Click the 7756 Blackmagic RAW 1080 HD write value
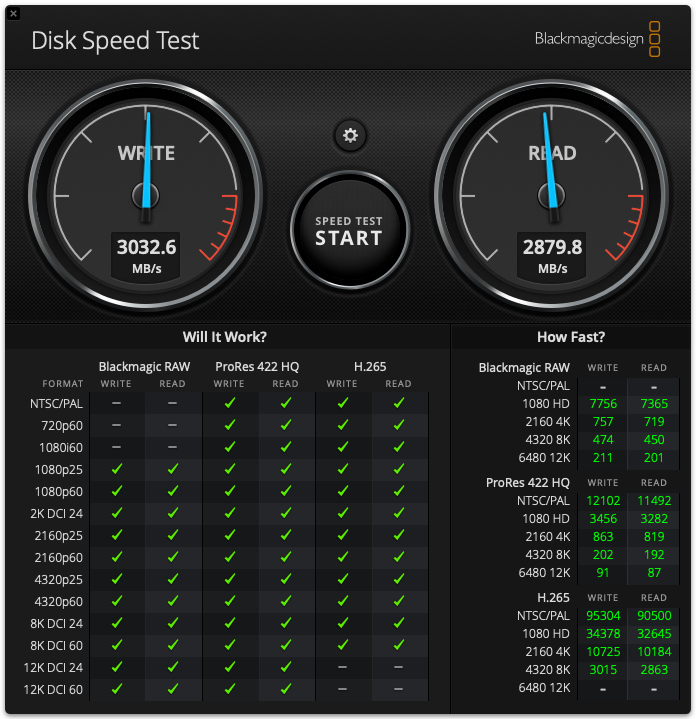This screenshot has height=719, width=696. coord(603,404)
